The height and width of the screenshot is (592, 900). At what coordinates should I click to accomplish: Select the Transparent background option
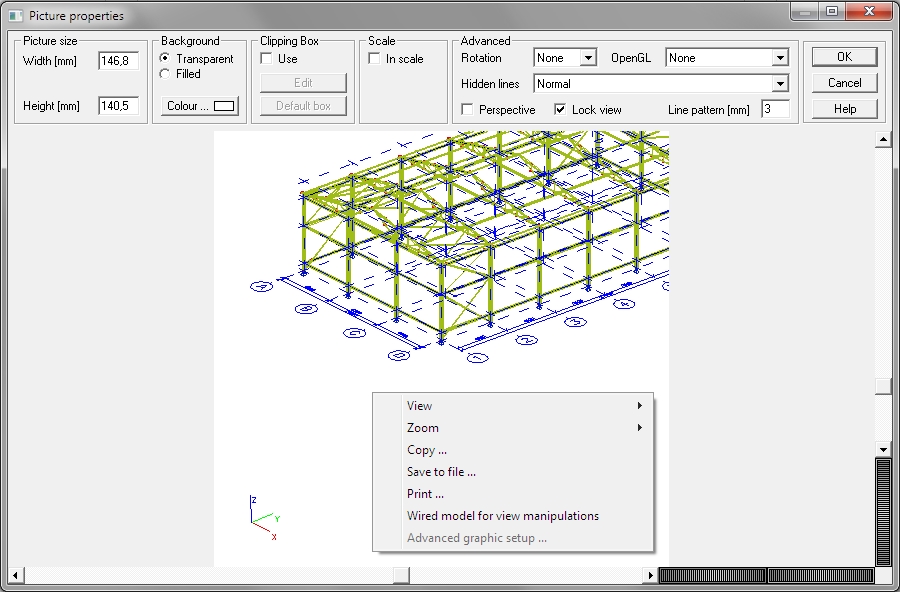coord(165,59)
